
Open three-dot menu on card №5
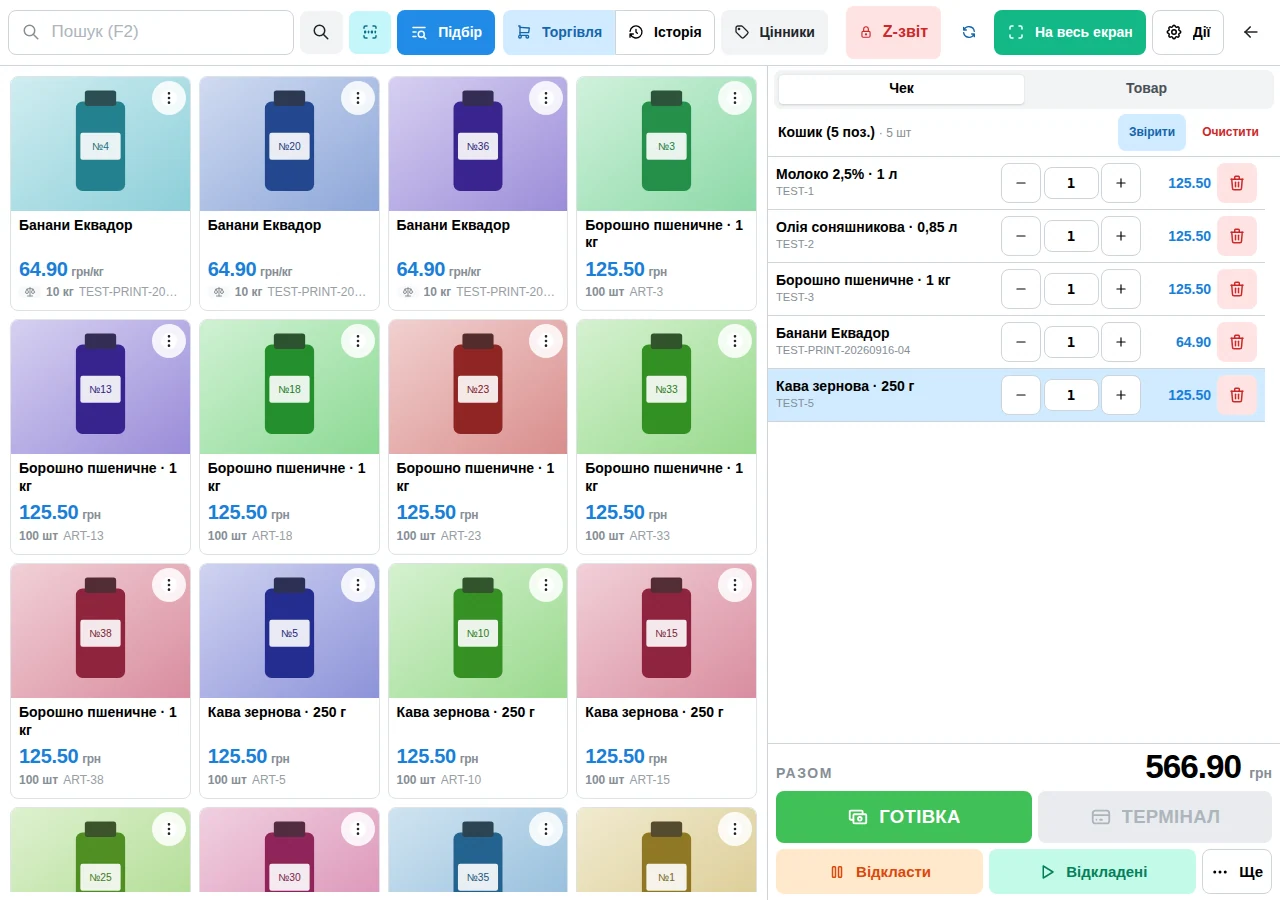coord(358,585)
